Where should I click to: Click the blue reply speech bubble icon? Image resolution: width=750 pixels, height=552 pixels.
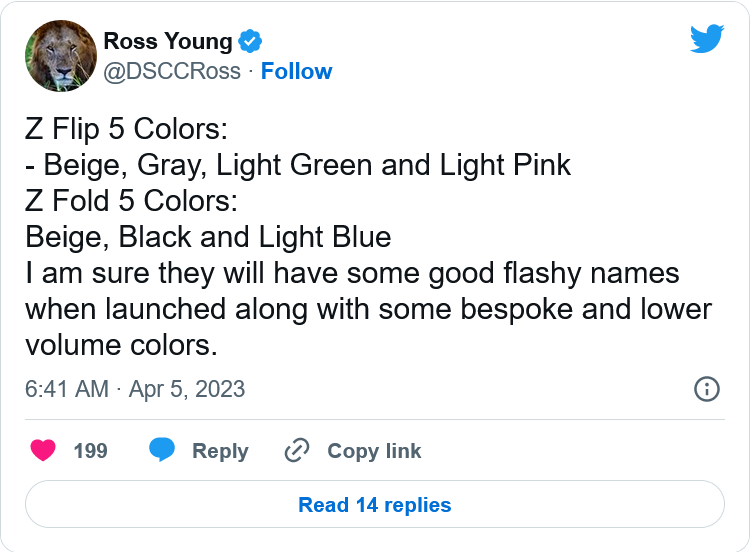click(162, 450)
